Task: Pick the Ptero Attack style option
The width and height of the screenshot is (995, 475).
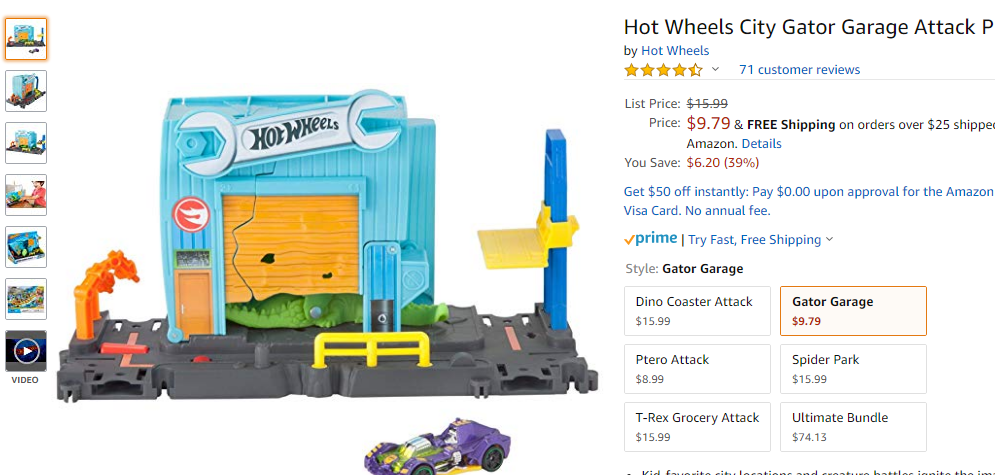Action: (x=697, y=368)
